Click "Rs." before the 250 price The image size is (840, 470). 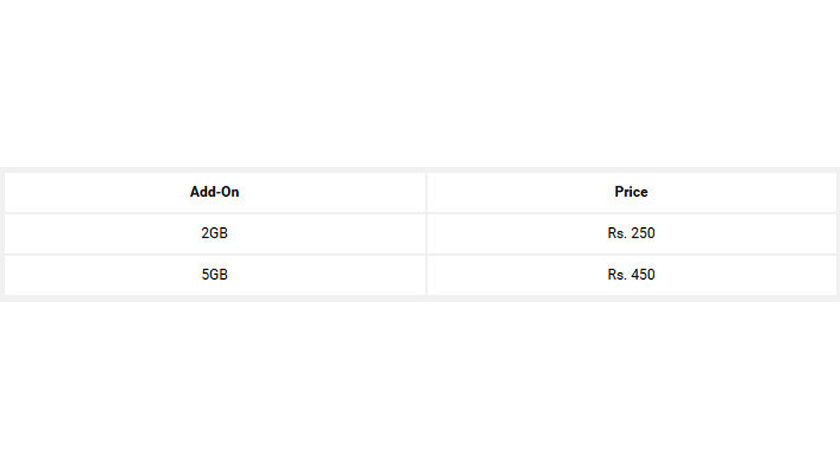pyautogui.click(x=617, y=233)
